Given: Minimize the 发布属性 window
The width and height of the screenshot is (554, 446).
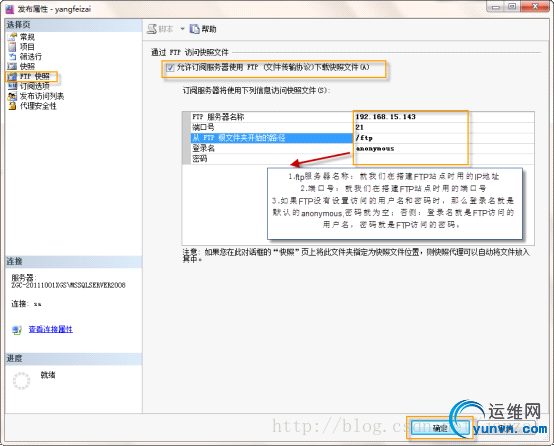Looking at the screenshot, I should 496,7.
